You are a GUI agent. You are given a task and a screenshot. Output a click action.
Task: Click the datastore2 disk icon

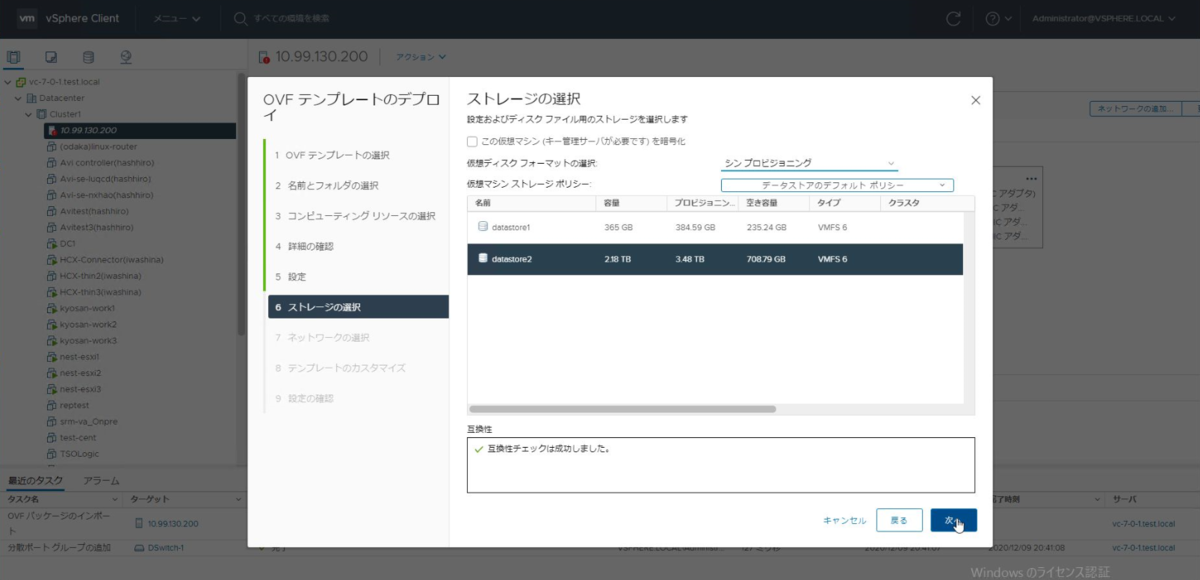483,259
